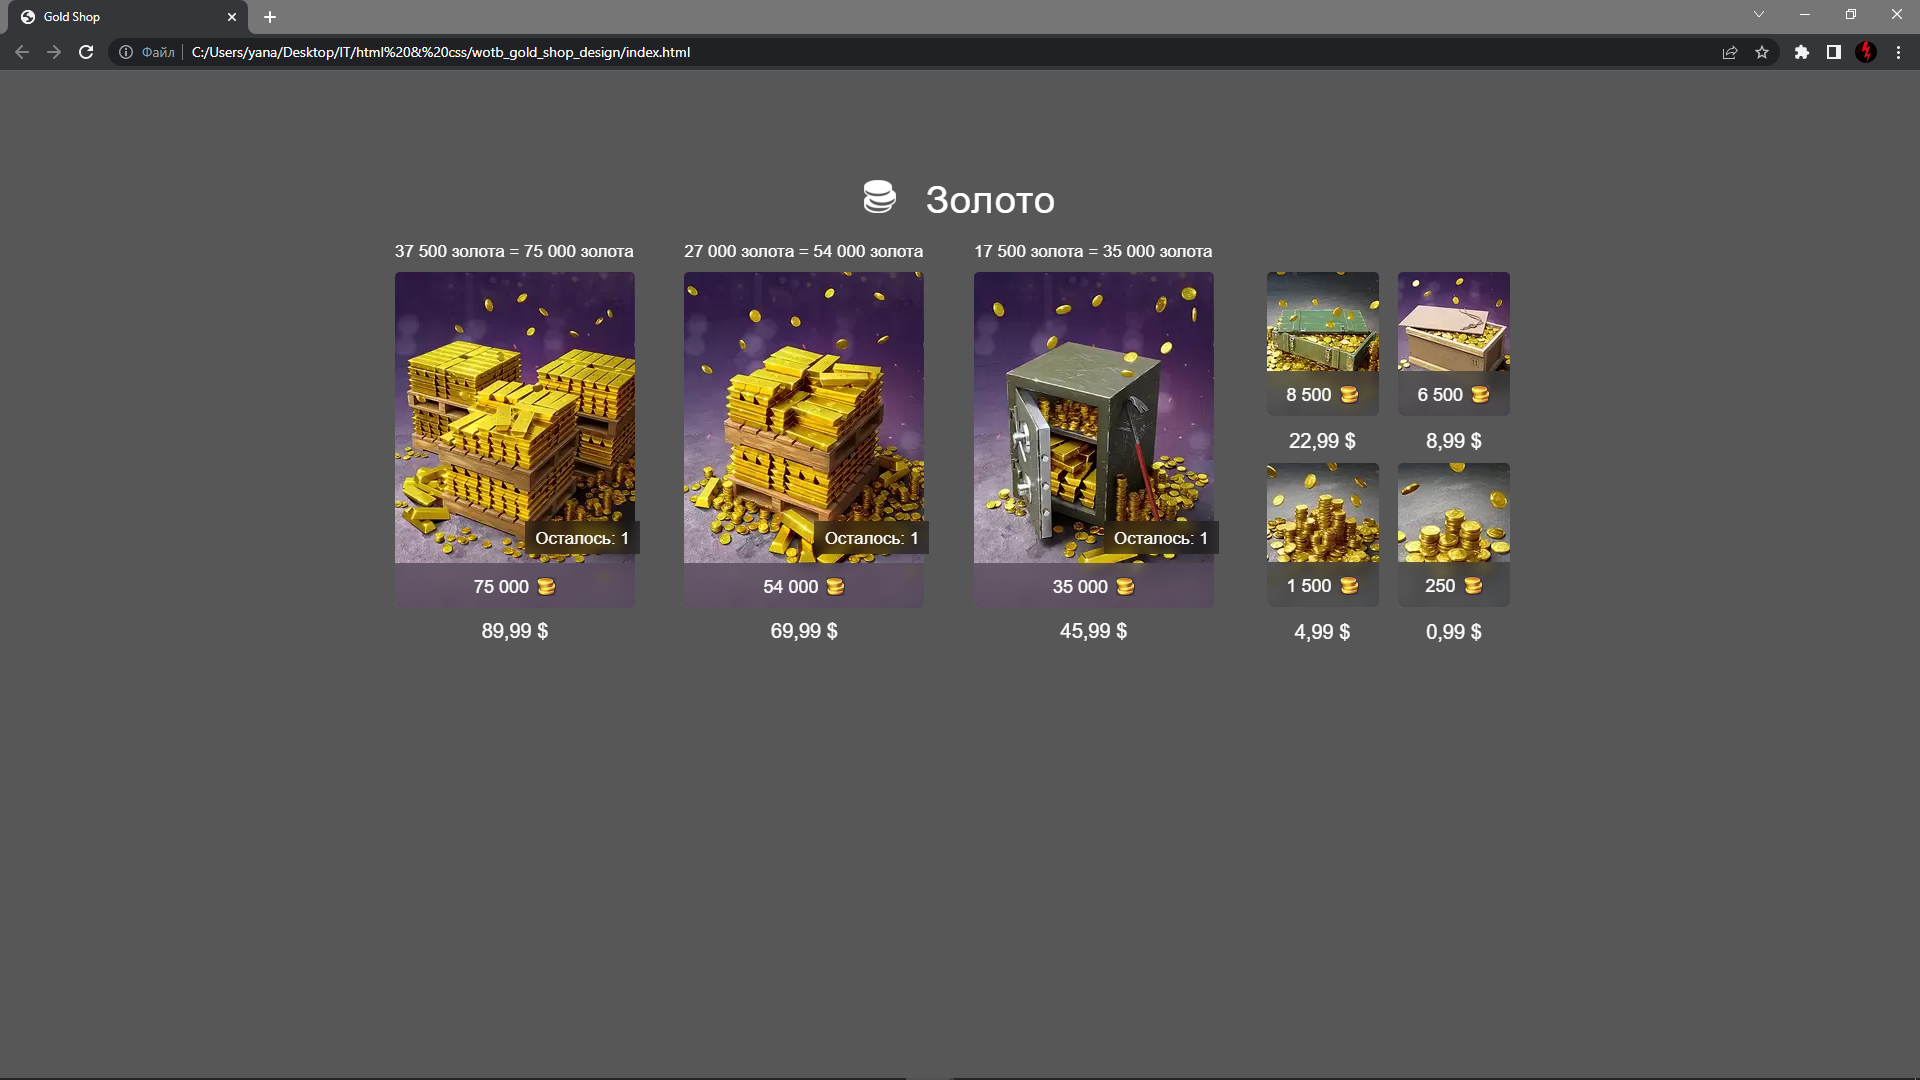Click the '27 000 золота = 54 000 золота' text
The height and width of the screenshot is (1080, 1920).
pyautogui.click(x=804, y=251)
